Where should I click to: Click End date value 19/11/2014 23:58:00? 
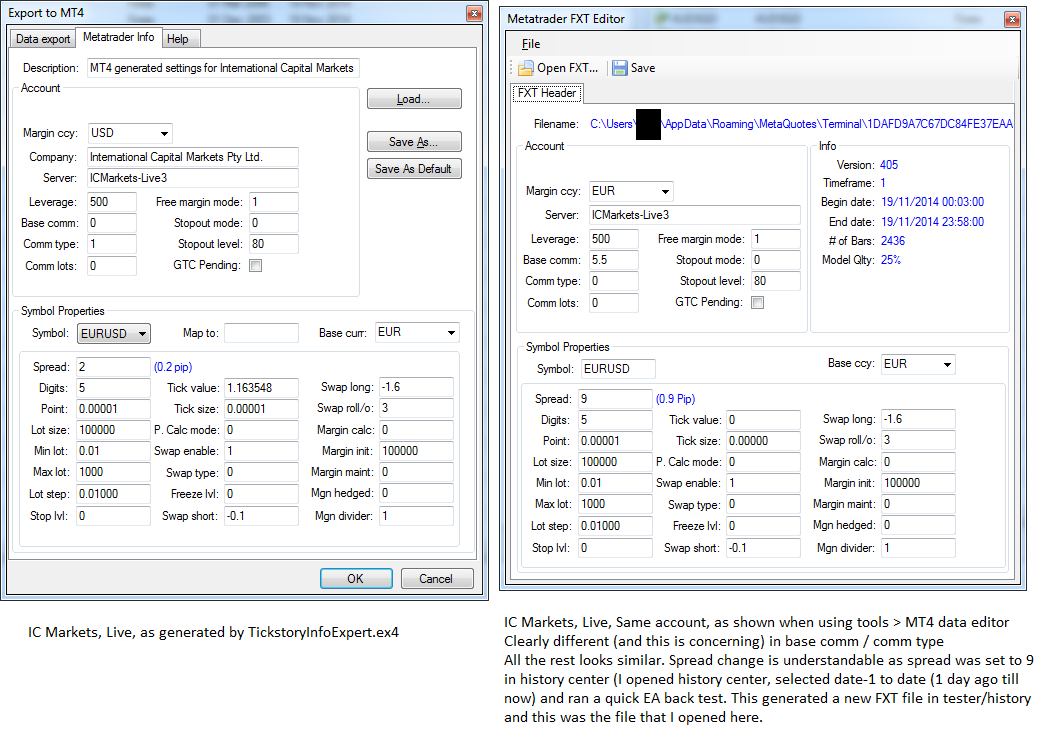[932, 222]
